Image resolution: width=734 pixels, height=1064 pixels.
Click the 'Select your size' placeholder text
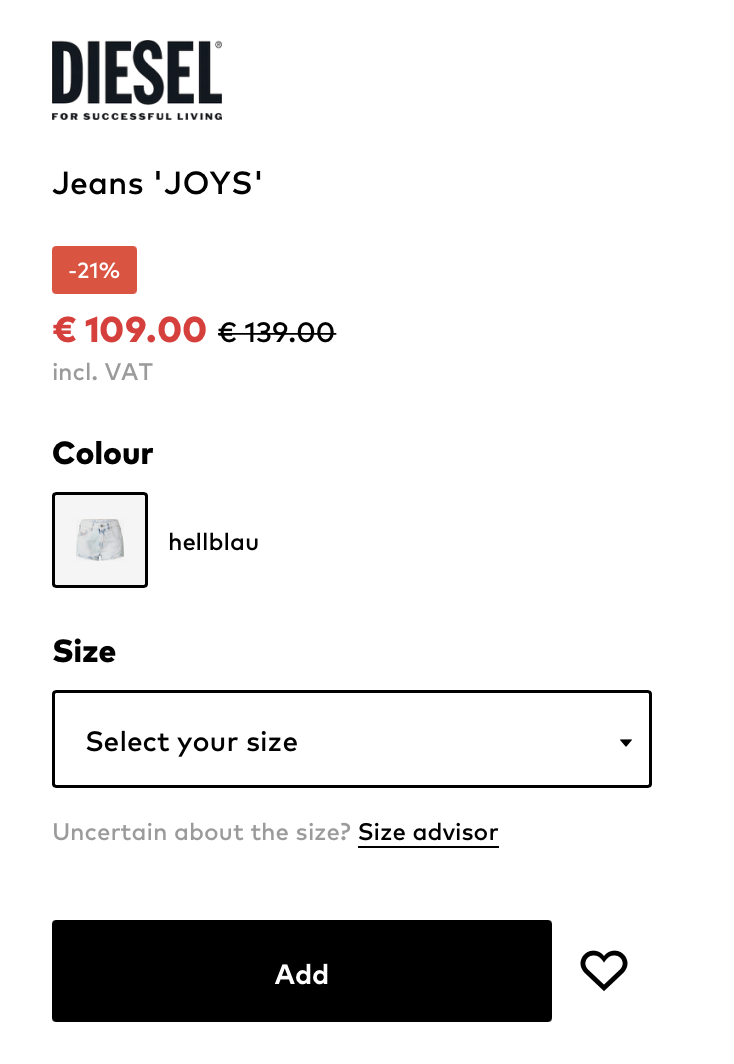[192, 742]
